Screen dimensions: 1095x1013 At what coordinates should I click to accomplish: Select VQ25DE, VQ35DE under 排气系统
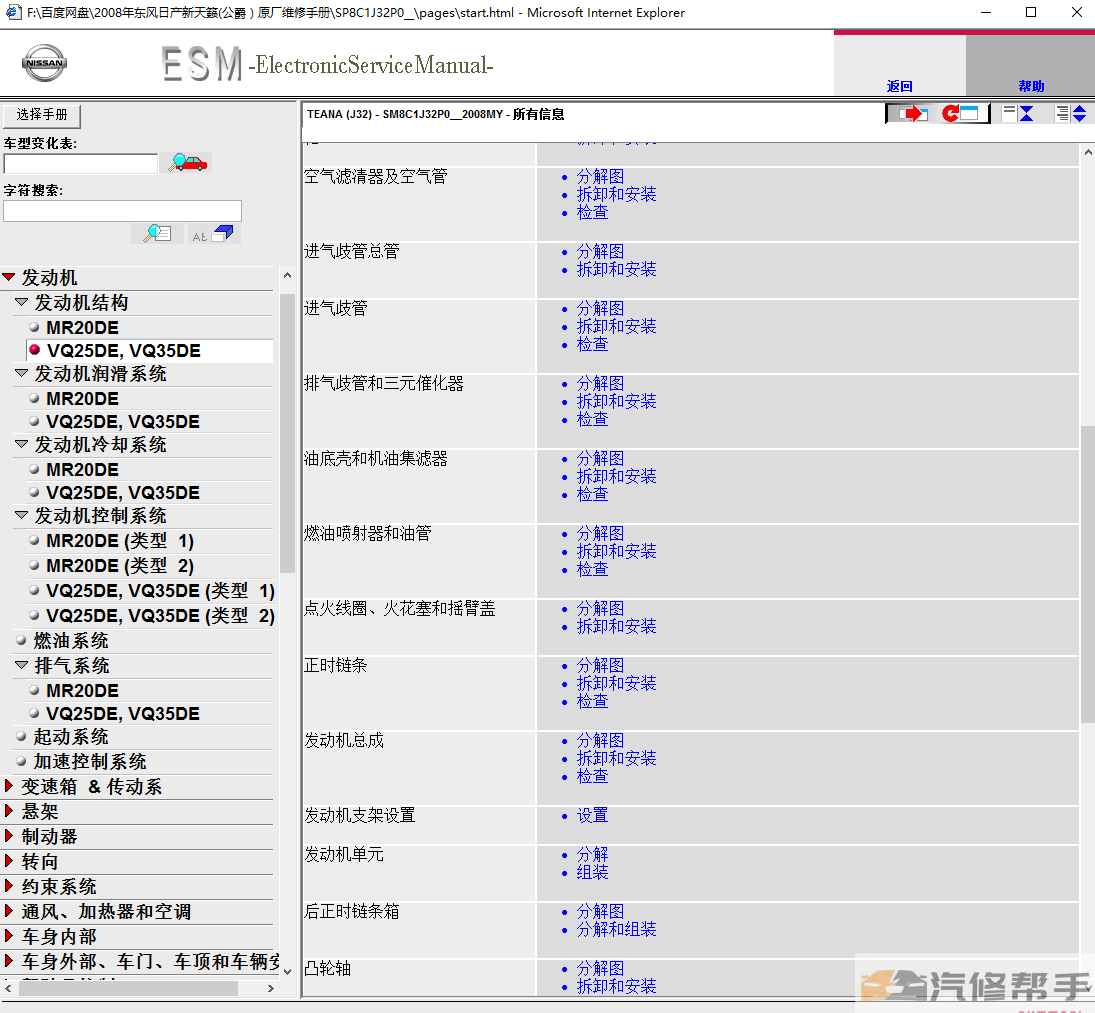coord(123,713)
